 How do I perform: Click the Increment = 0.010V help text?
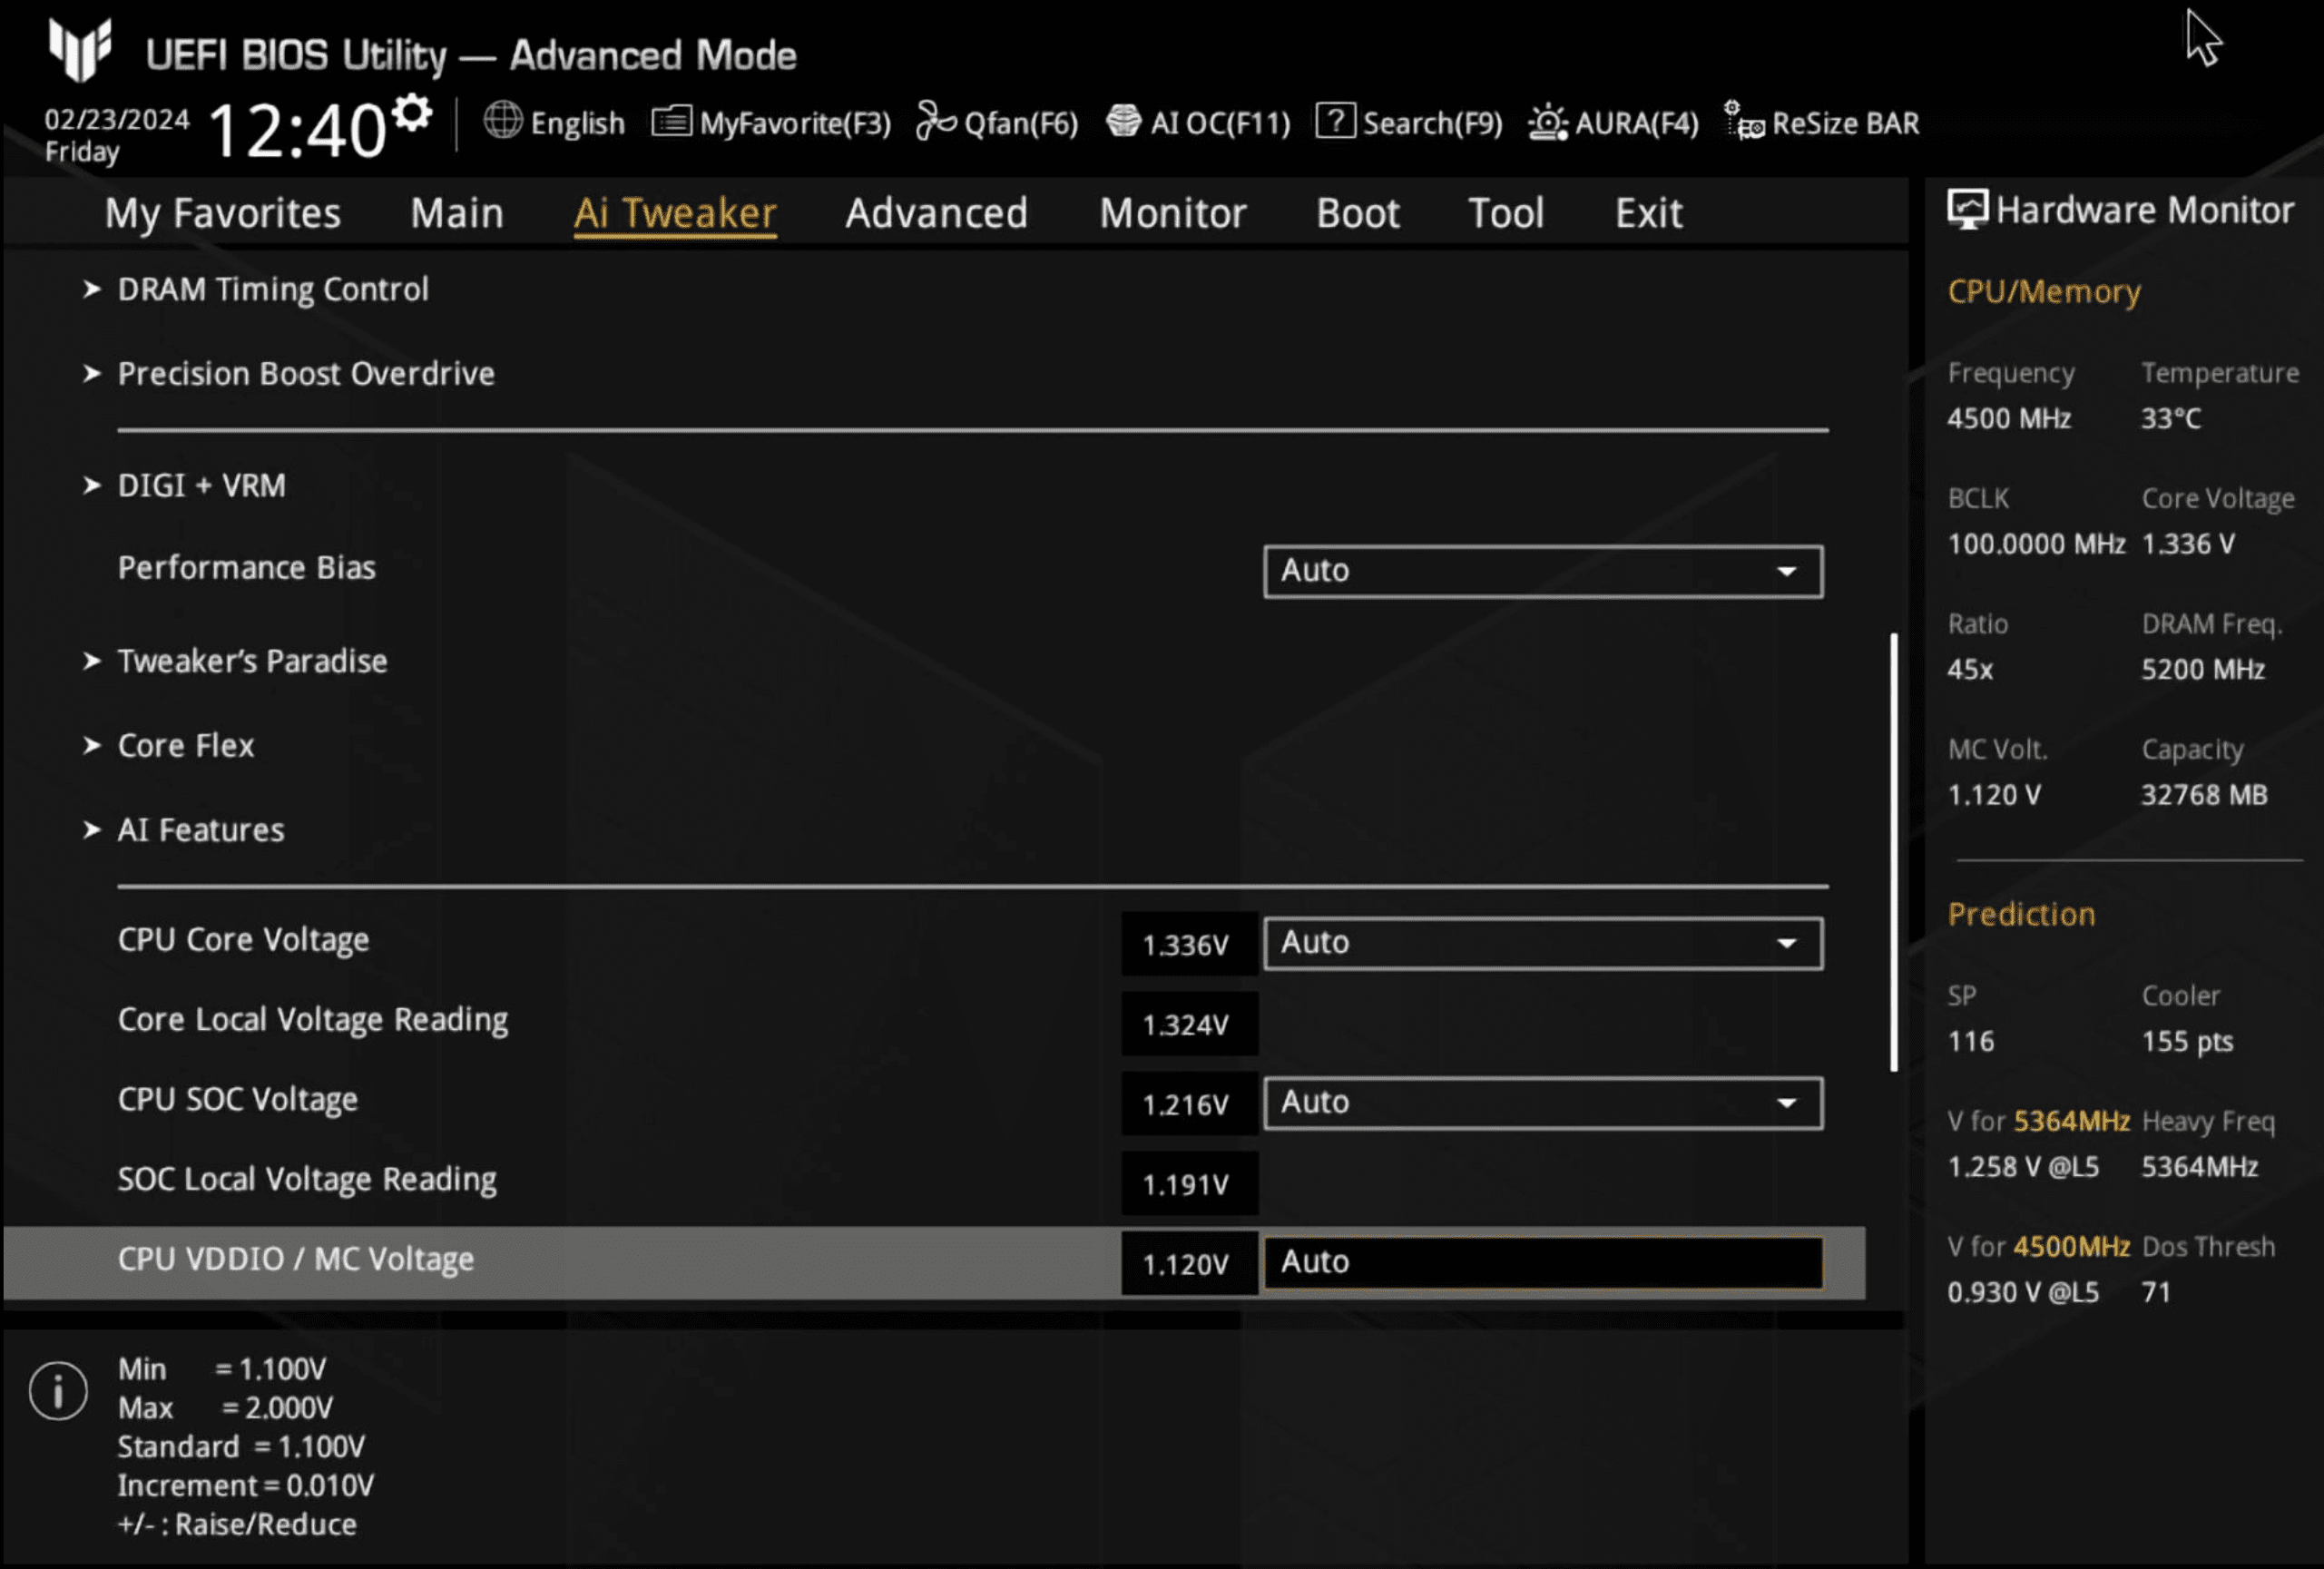(x=246, y=1486)
